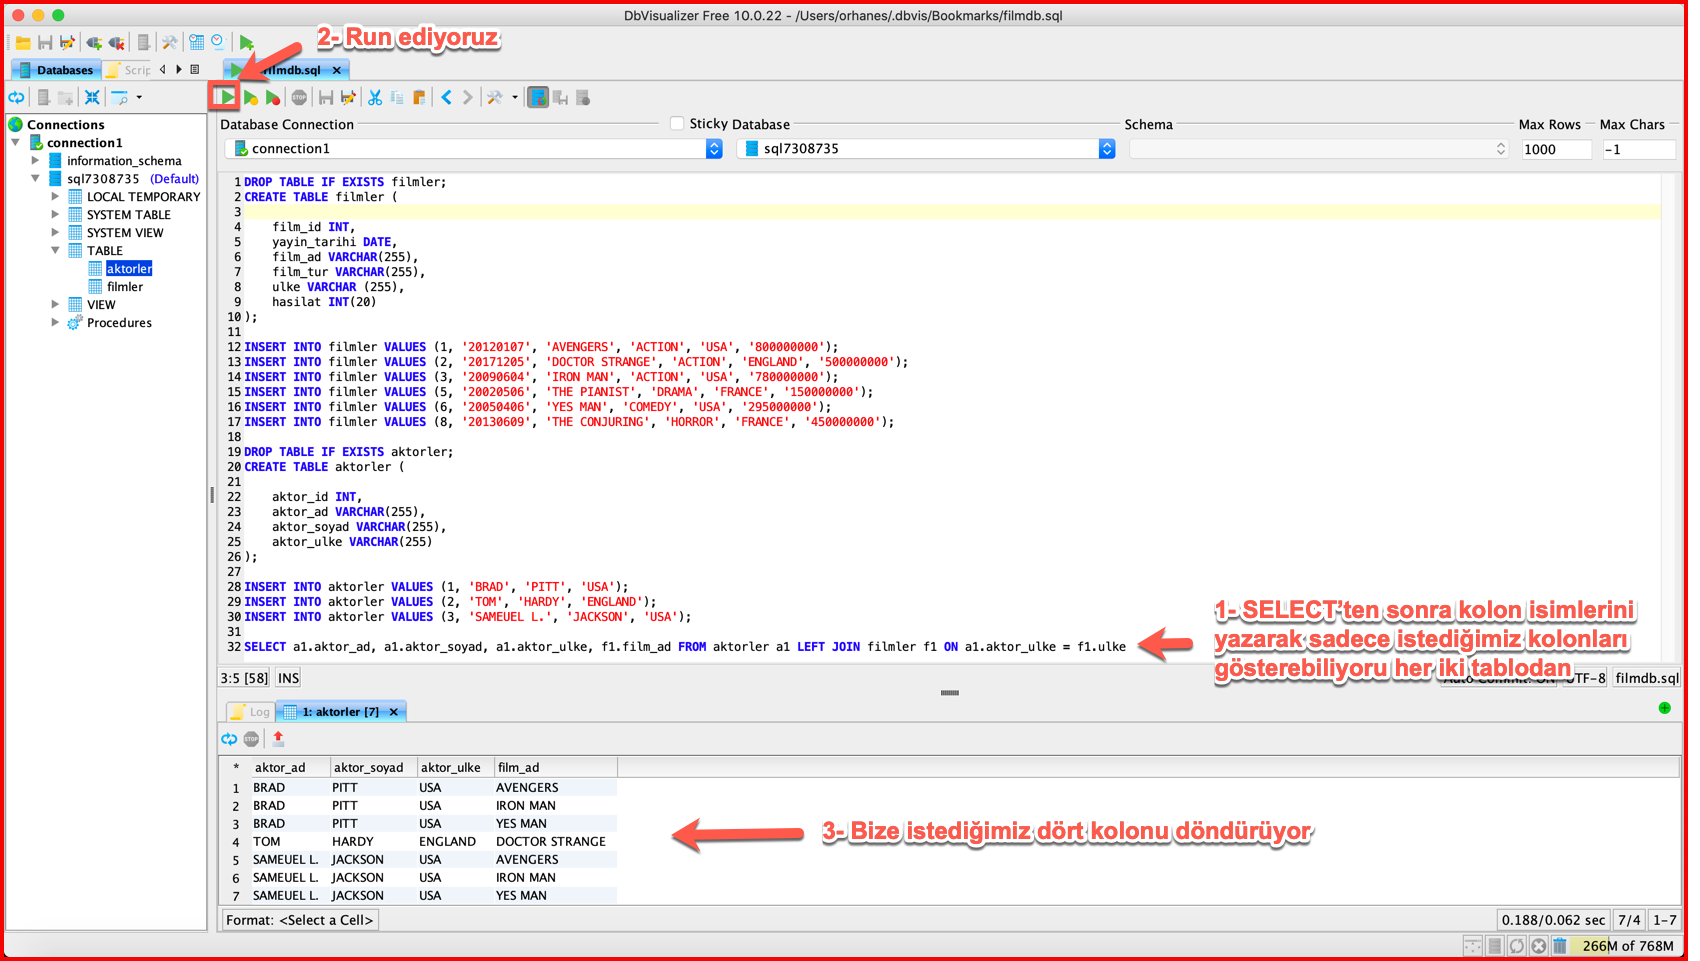This screenshot has height=961, width=1700.
Task: Collapse the sql7308735 database node
Action: (35, 178)
